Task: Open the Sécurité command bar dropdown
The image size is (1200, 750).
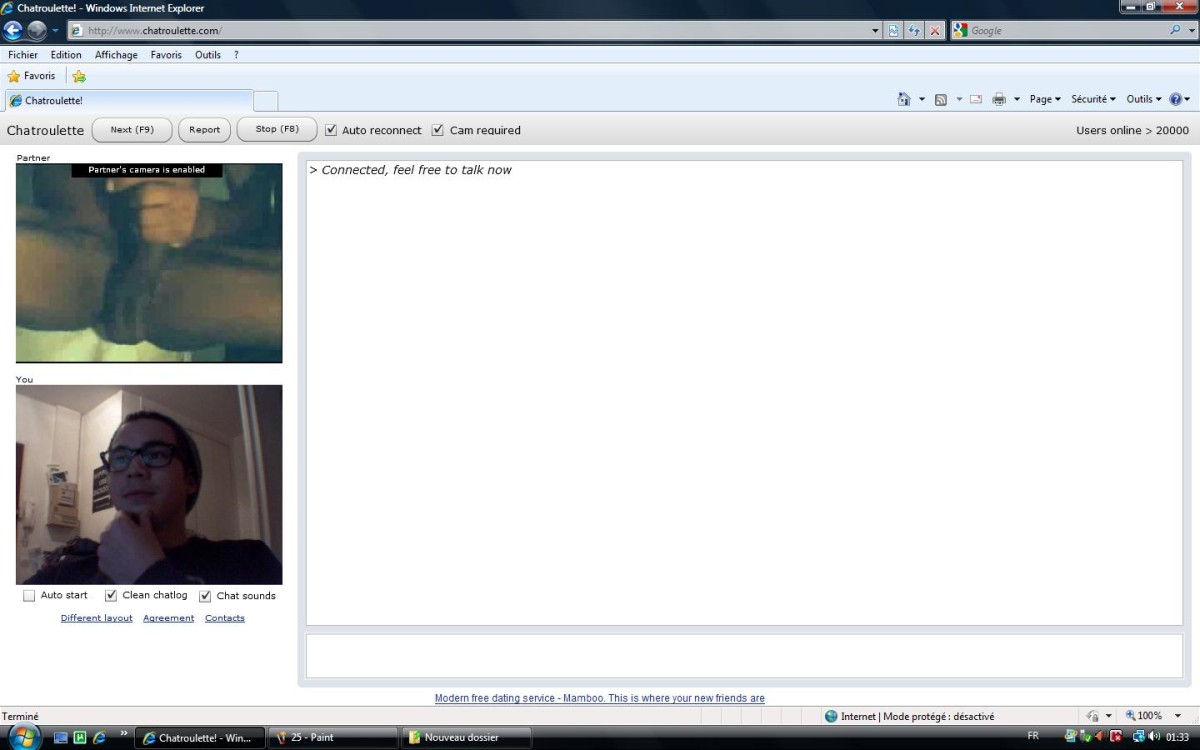Action: click(x=1093, y=99)
